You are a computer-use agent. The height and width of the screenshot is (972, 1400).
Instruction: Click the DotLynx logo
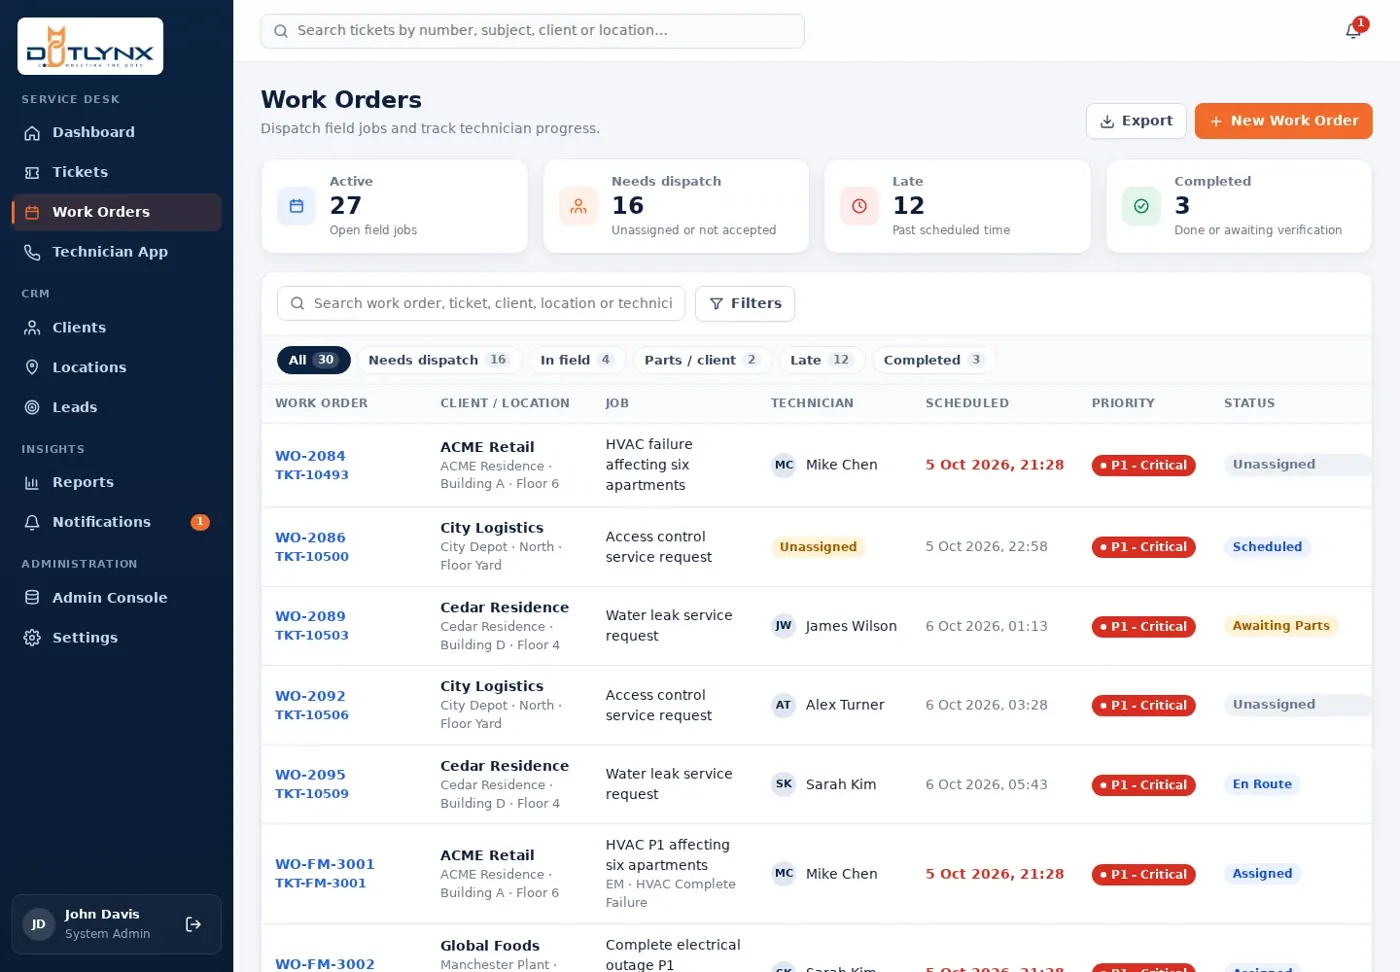(x=90, y=46)
